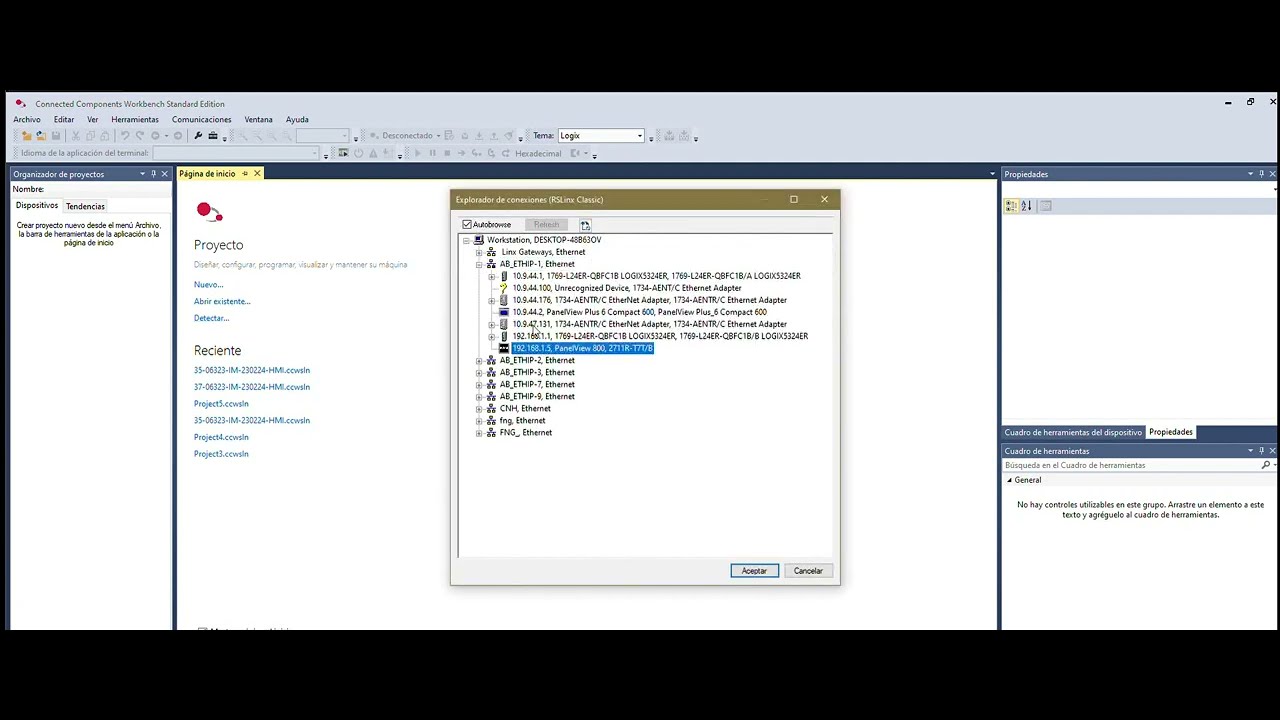This screenshot has height=720, width=1280.
Task: Click the Abrir existente... link
Action: tap(222, 301)
